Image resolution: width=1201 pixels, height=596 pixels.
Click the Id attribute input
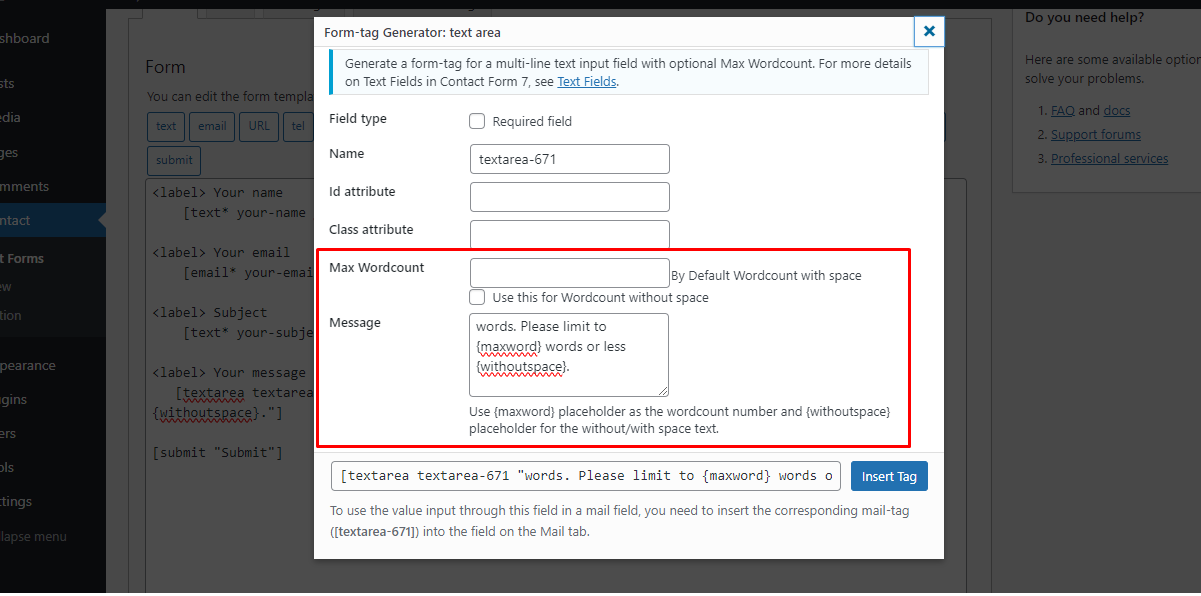point(569,197)
